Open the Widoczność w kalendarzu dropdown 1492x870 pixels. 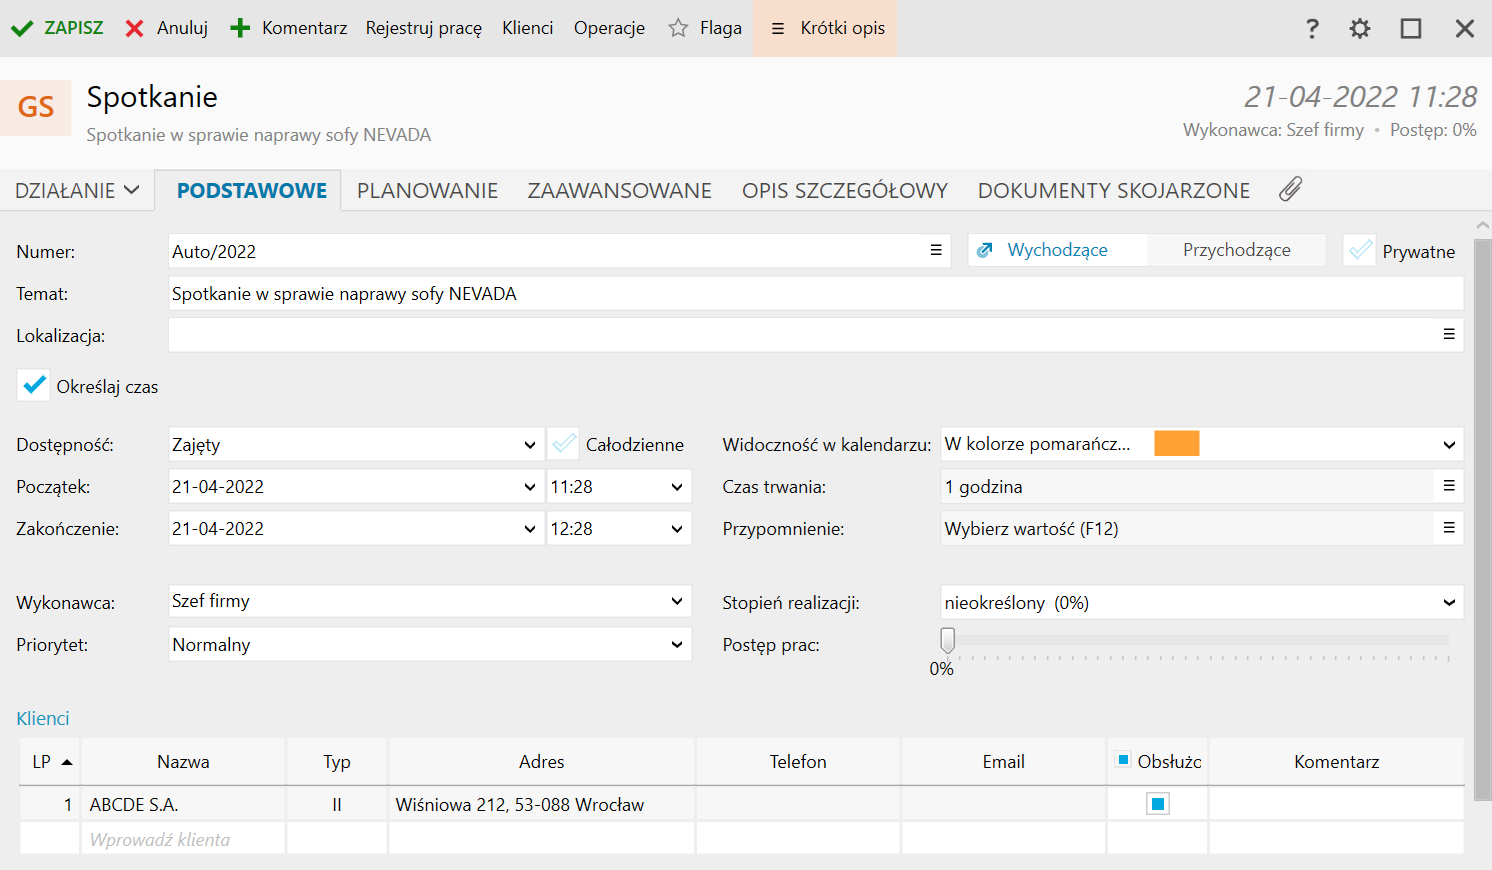1449,445
